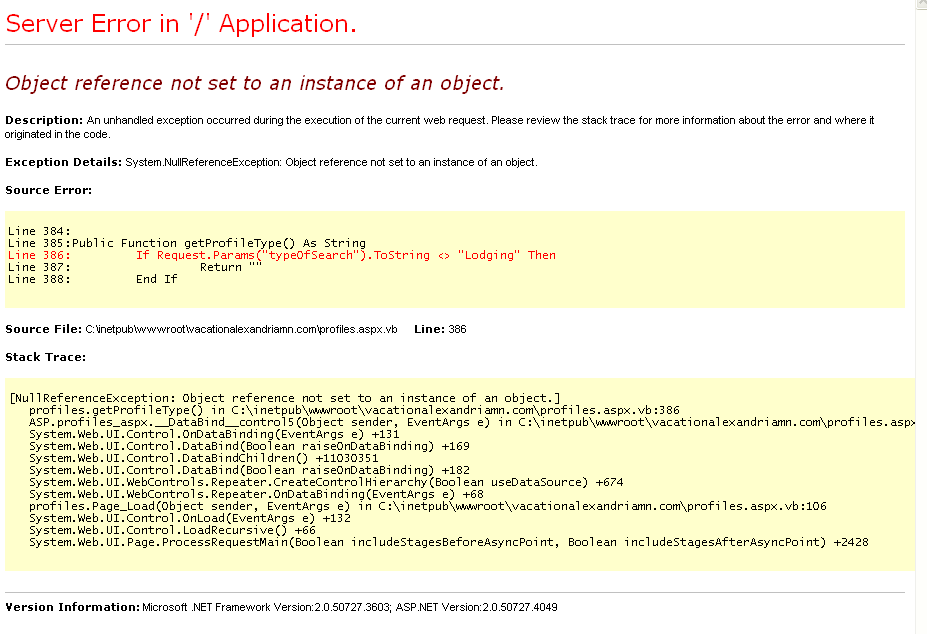Click the '.NET Framework Version:2.0.50727.3603' text
The width and height of the screenshot is (927, 634).
266,607
